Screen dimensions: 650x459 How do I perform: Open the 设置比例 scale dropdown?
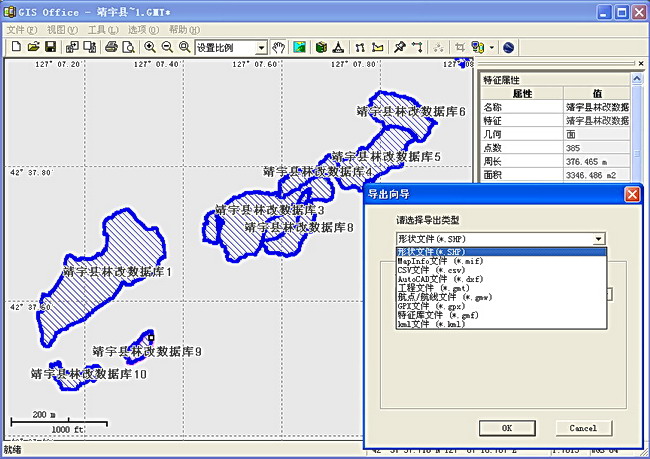pos(261,47)
